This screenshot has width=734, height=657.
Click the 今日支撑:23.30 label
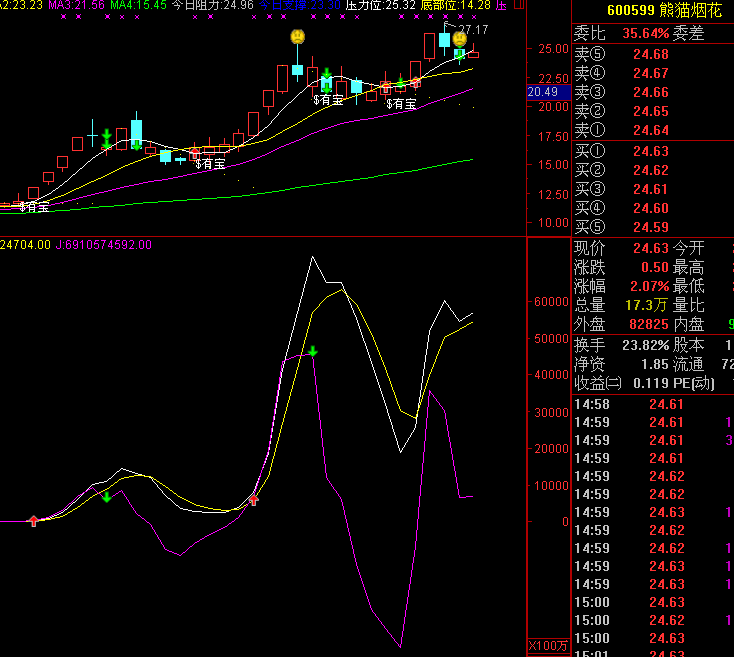click(x=300, y=6)
